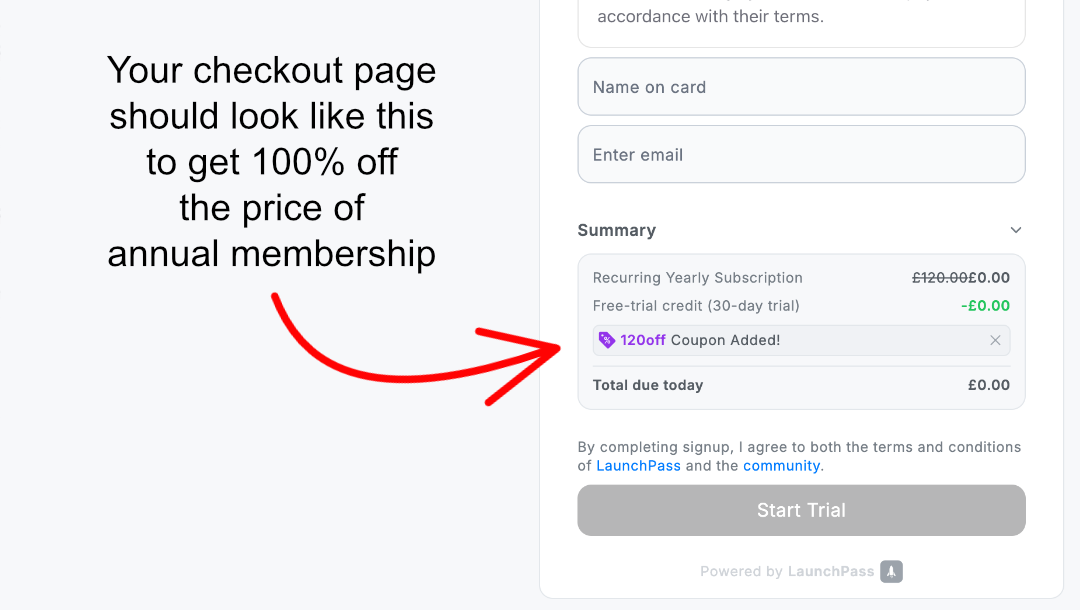Click the Enter email field
Viewport: 1080px width, 610px height.
[801, 154]
